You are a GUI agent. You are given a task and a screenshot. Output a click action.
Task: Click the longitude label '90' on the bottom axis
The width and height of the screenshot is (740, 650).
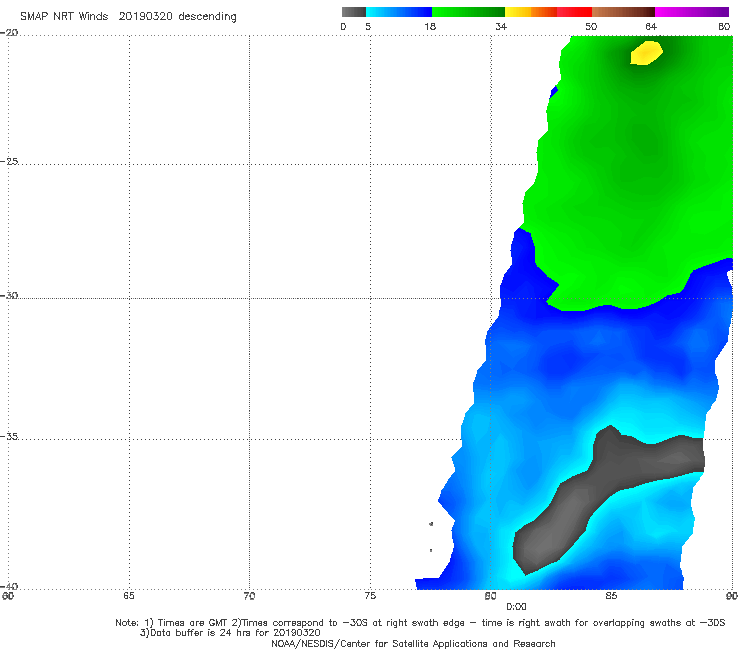tap(732, 596)
